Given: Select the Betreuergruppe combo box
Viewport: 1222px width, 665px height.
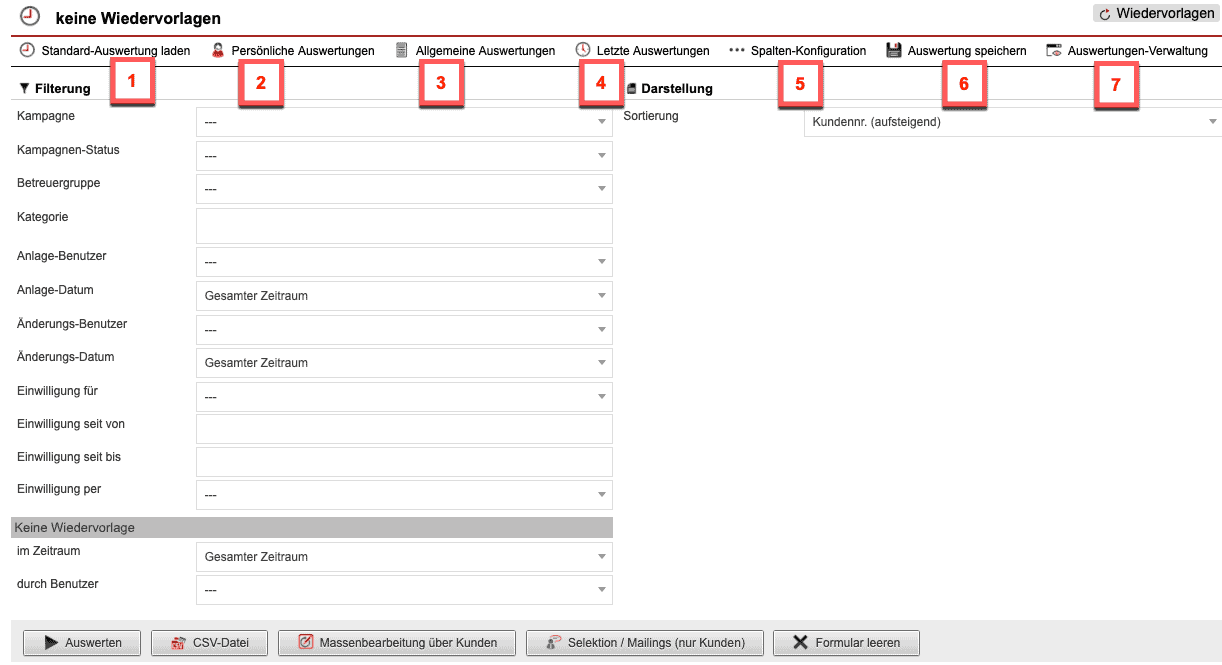Looking at the screenshot, I should click(404, 189).
